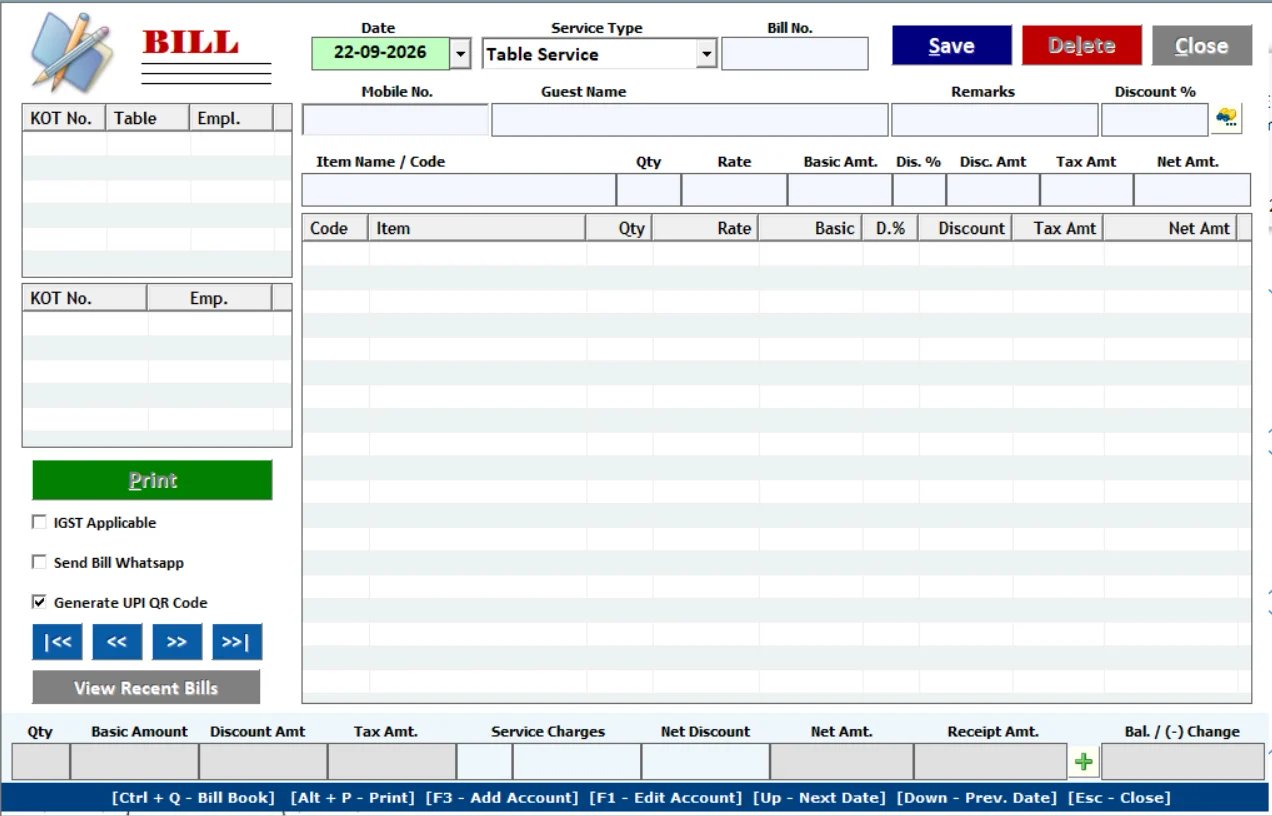Open the discount lookup icon beside Discount %
Image resolution: width=1272 pixels, height=816 pixels.
click(x=1227, y=118)
